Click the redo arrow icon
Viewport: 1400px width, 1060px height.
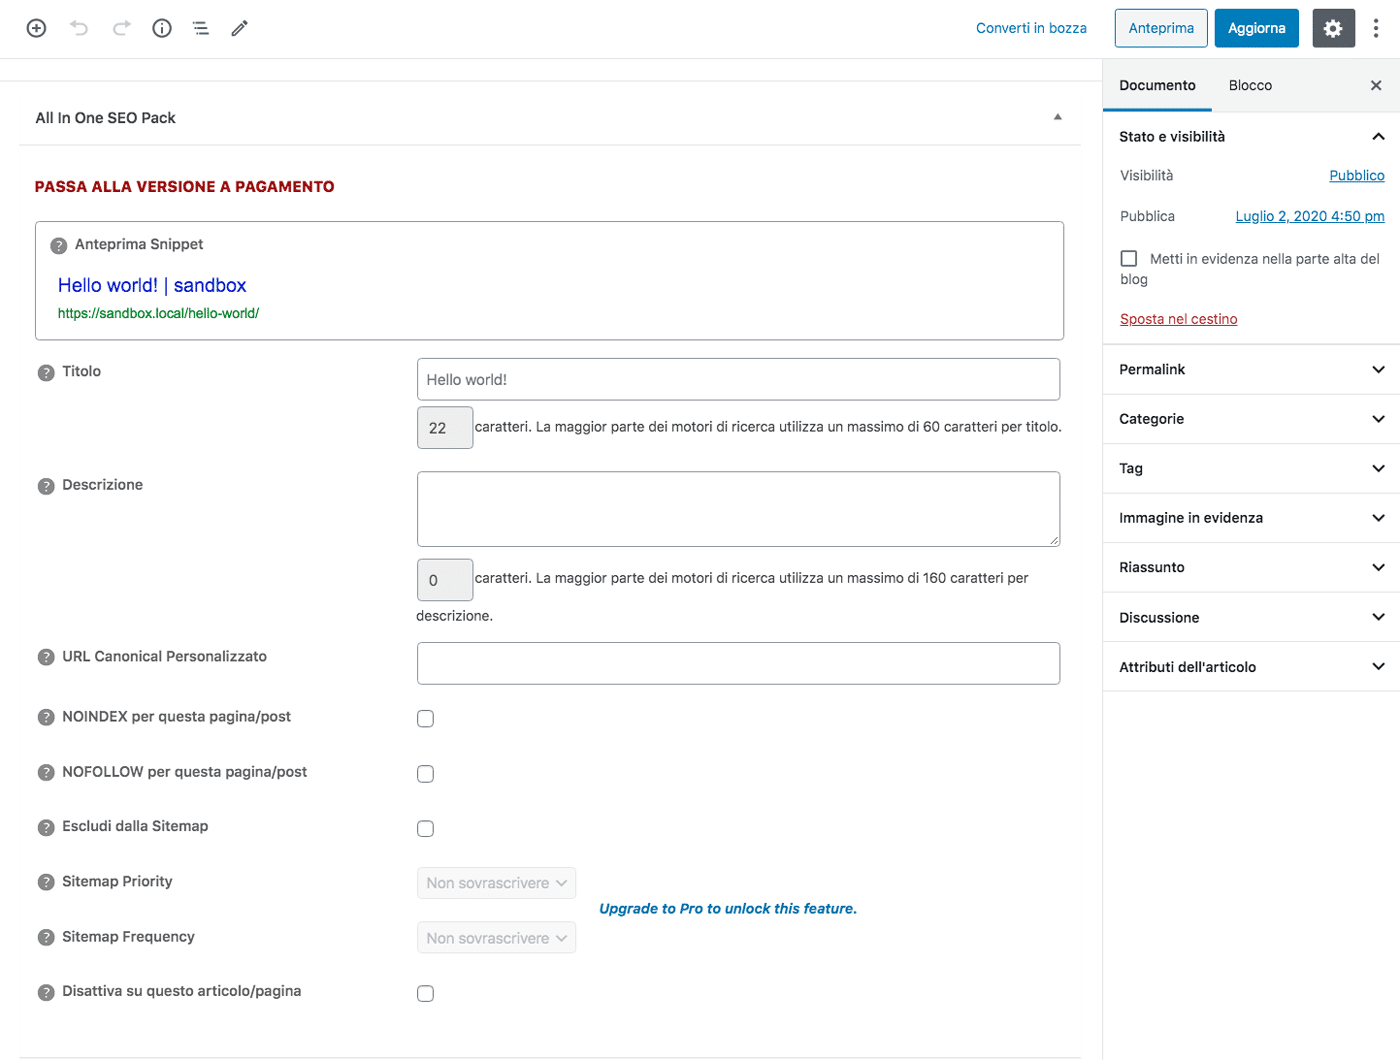121,28
